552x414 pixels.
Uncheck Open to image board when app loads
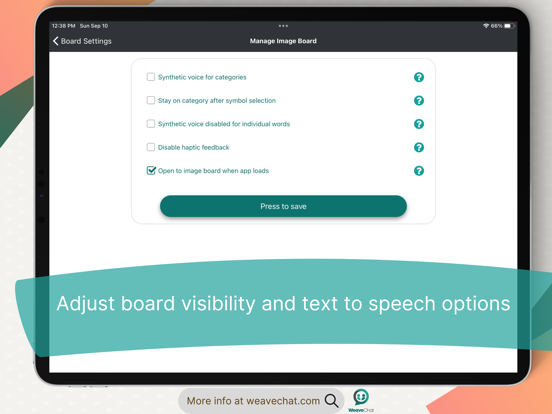[x=151, y=170]
